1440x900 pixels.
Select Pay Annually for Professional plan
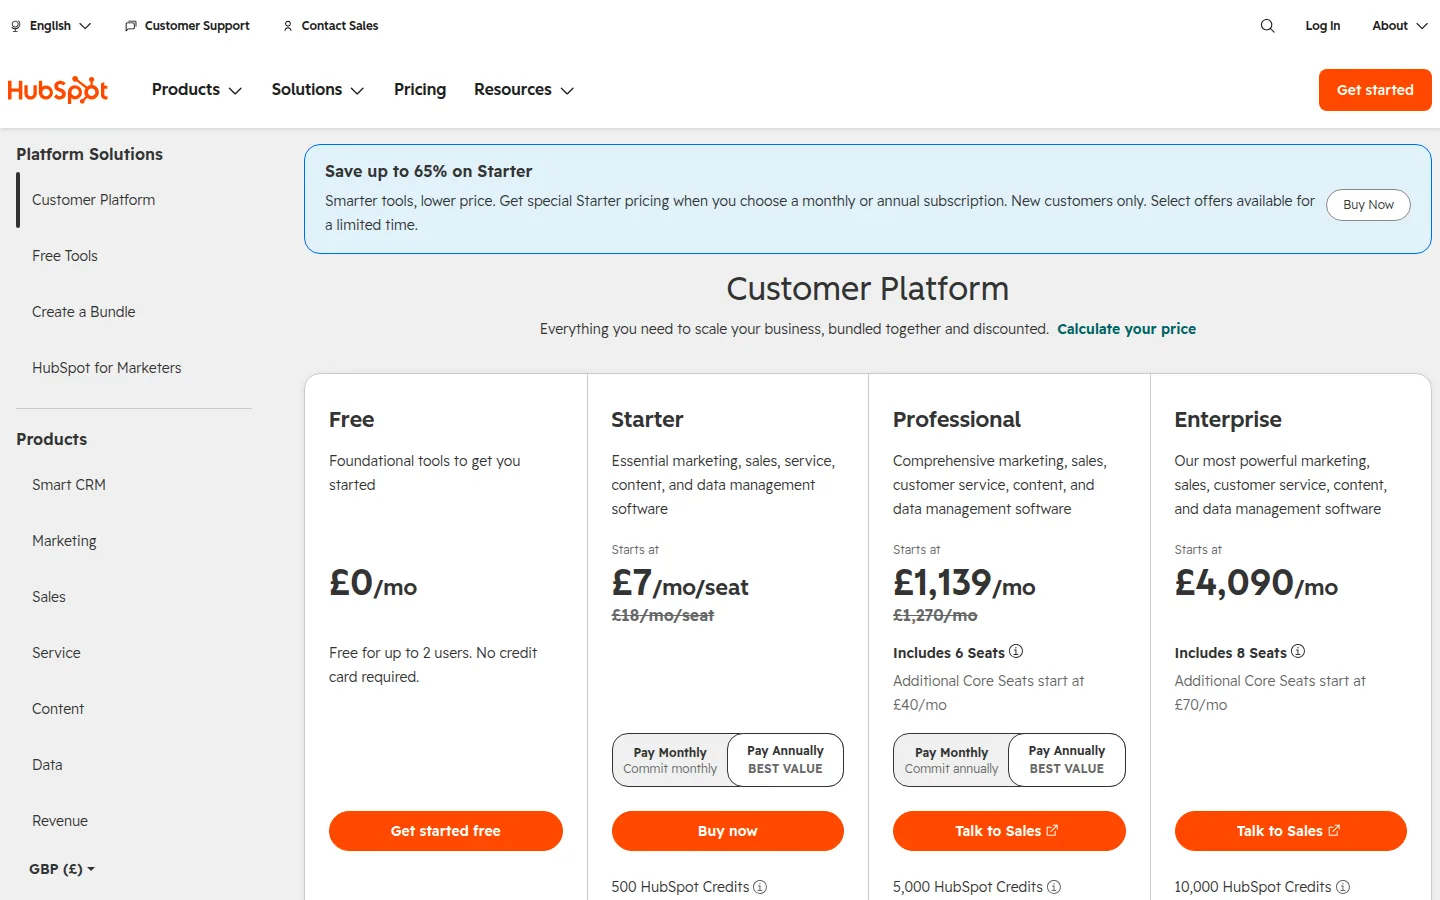click(1067, 760)
